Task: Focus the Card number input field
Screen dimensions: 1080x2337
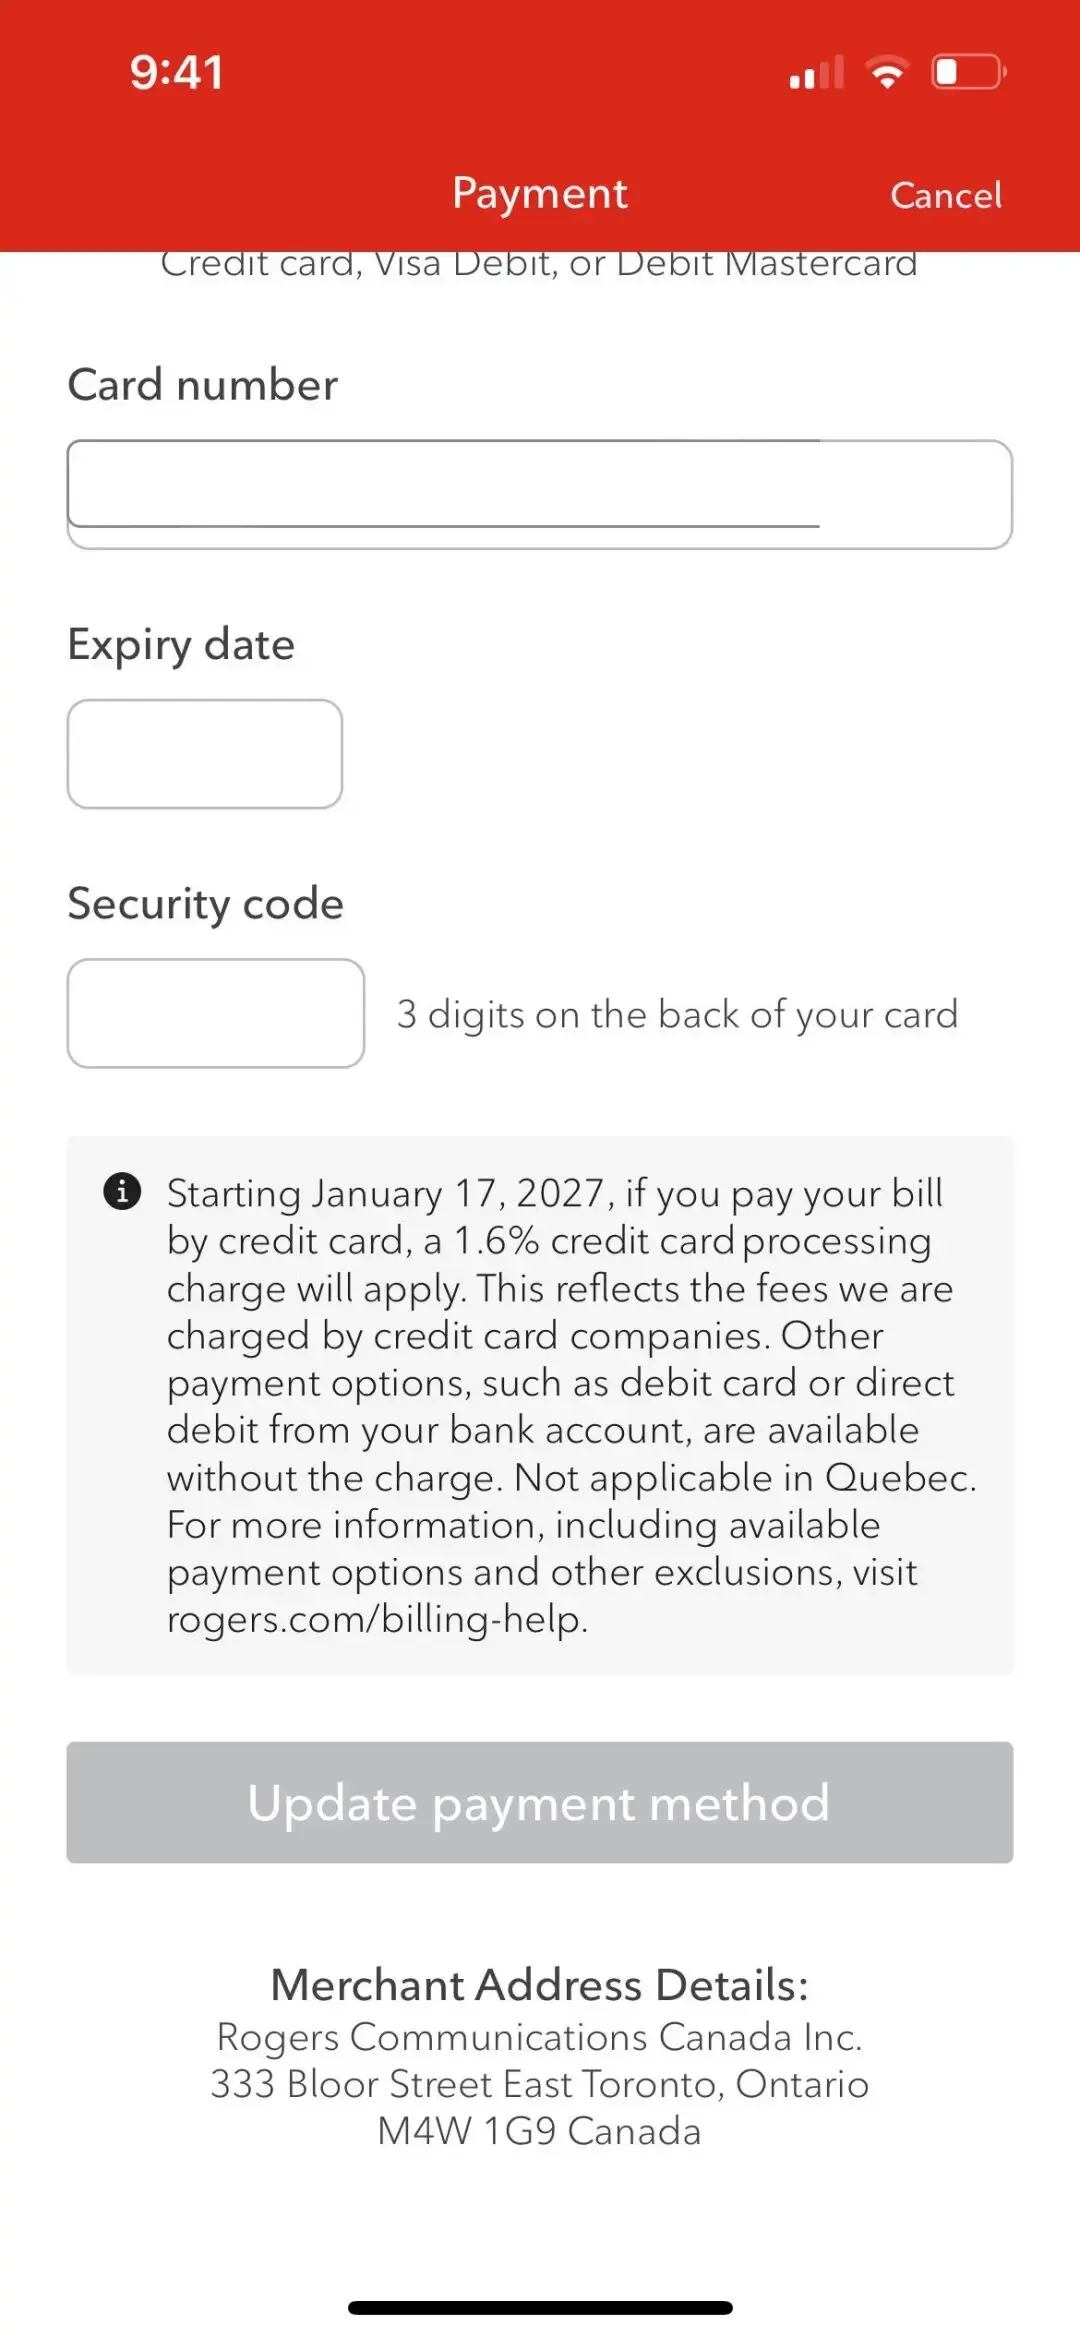Action: tap(540, 494)
